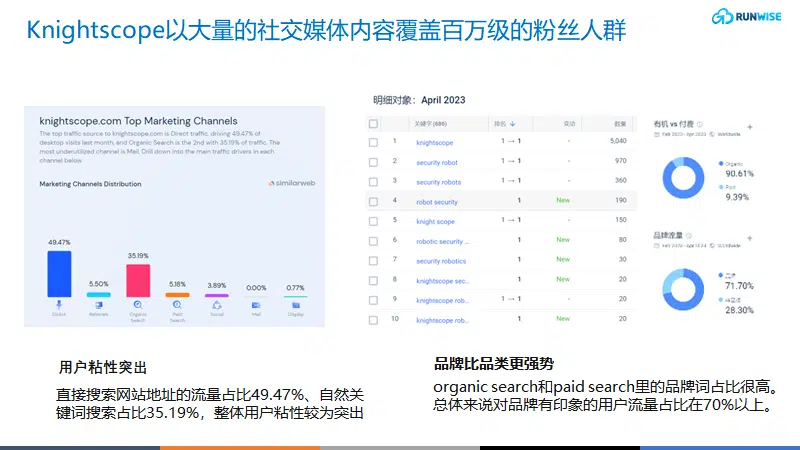Viewport: 800px width, 450px height.
Task: Click knightscope.com Top Marketing Channels title
Action: click(x=138, y=121)
